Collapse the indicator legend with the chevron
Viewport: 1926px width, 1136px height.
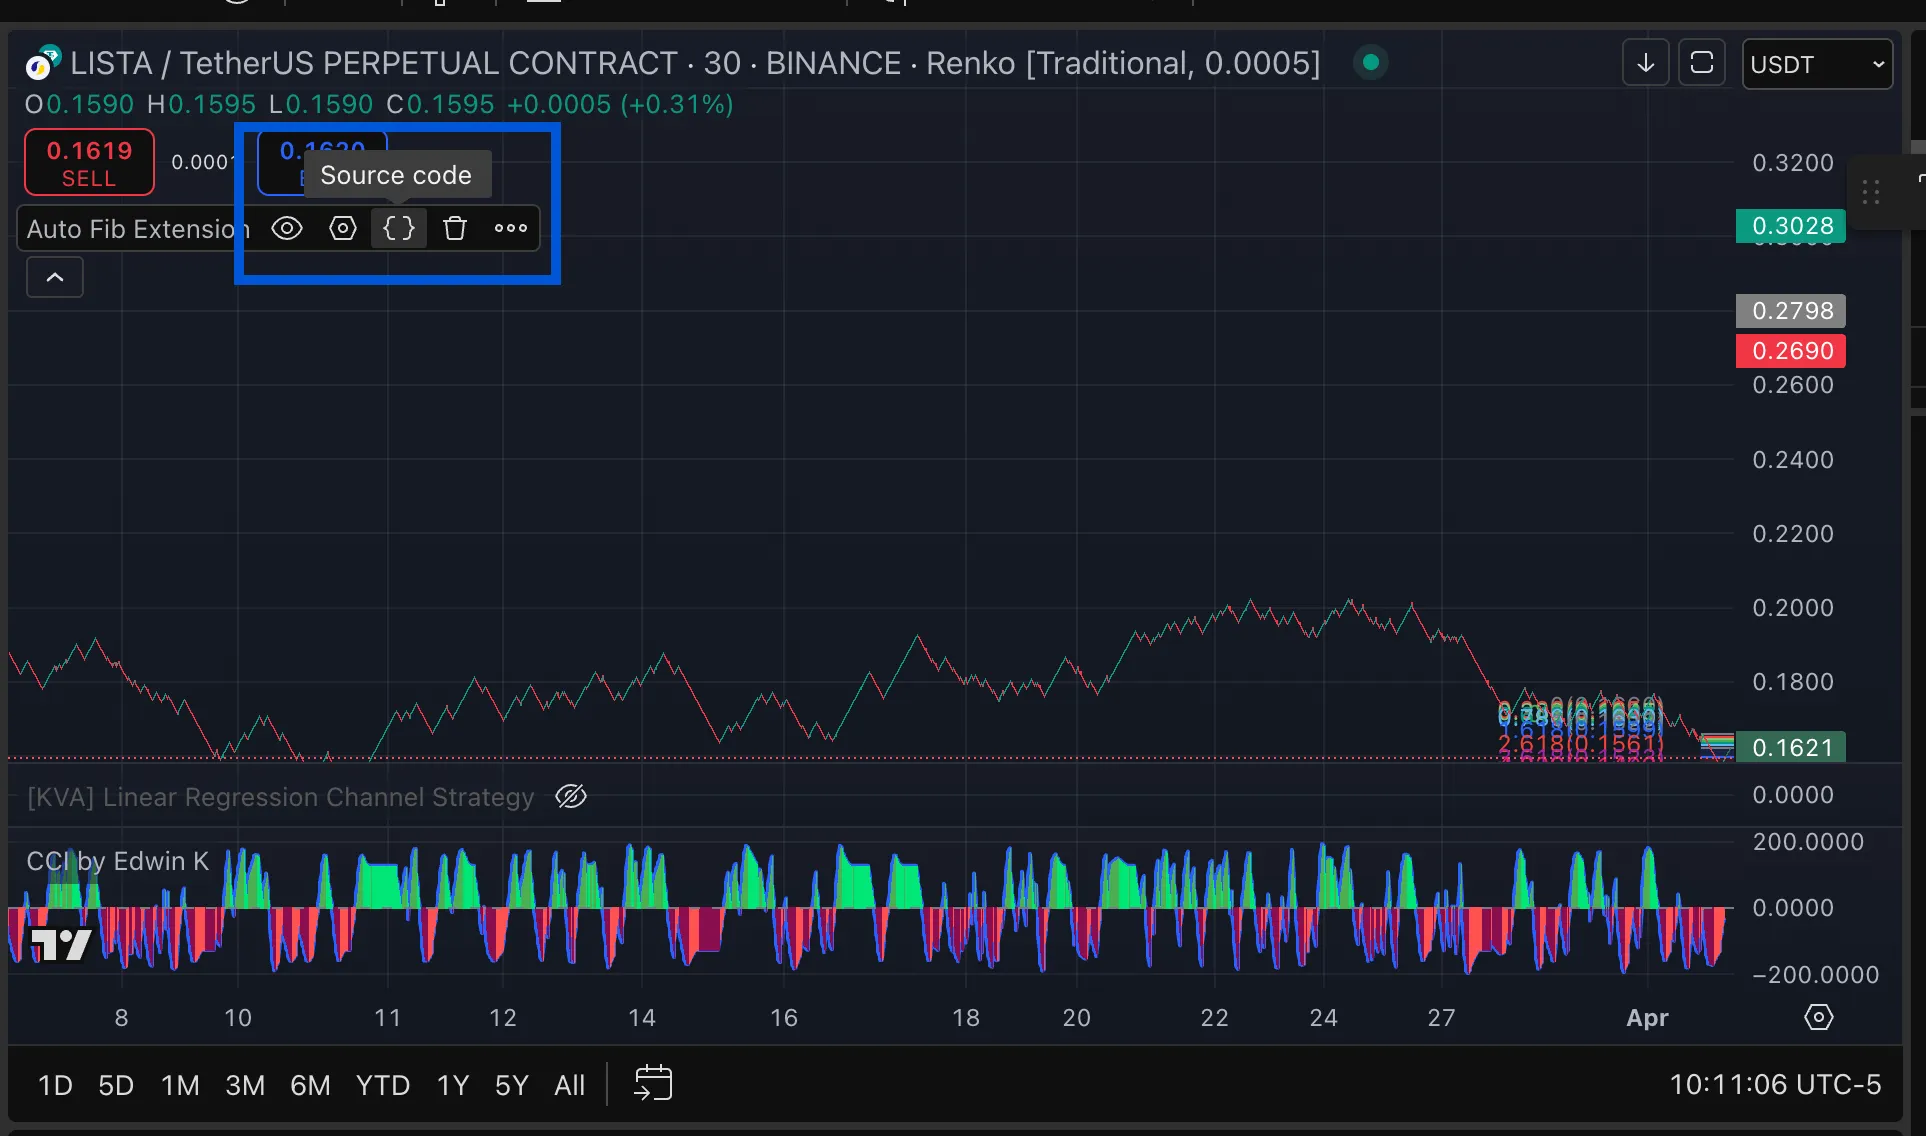[x=55, y=277]
